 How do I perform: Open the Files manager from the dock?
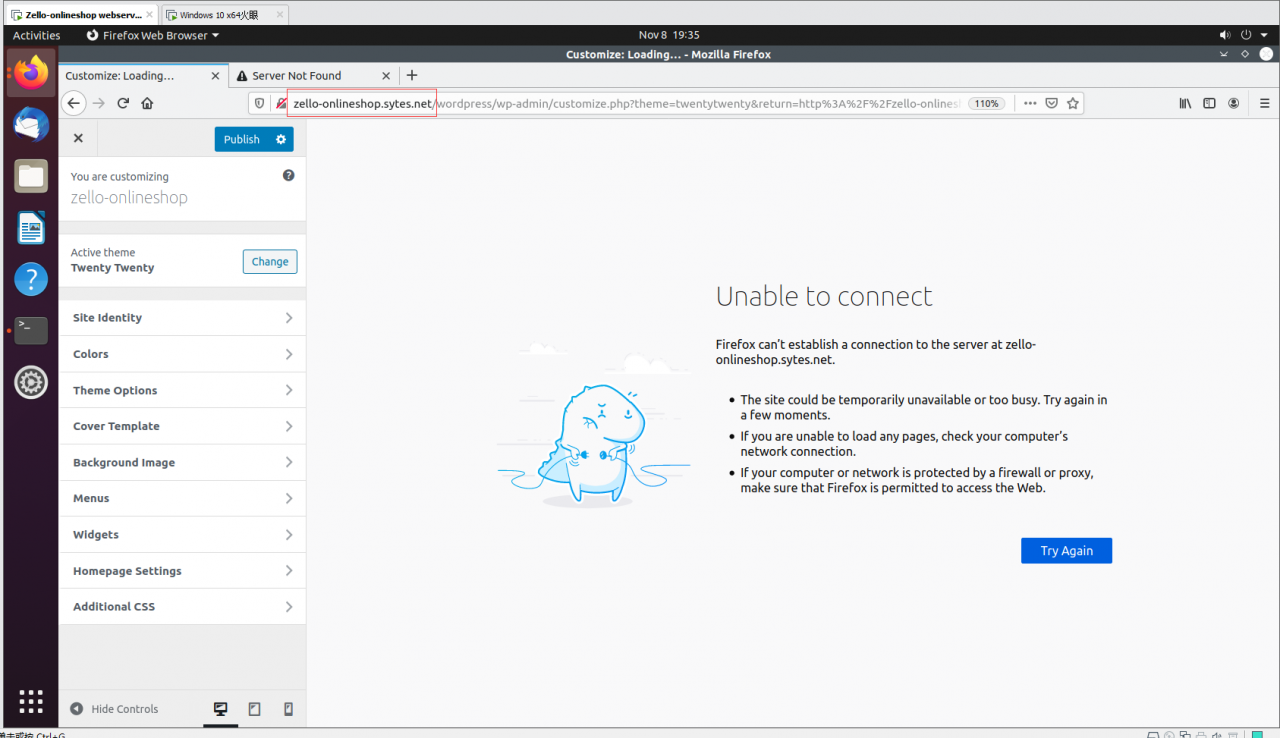click(x=31, y=177)
